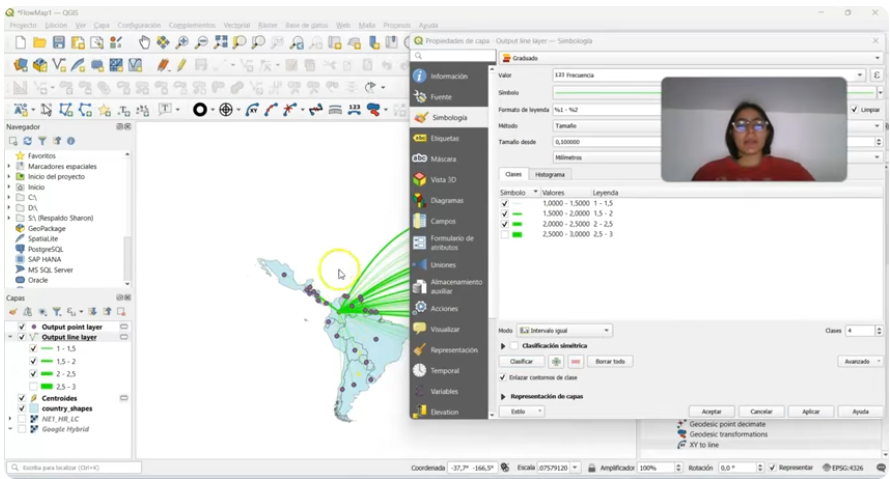The width and height of the screenshot is (890, 479).
Task: Open the Complementos menu
Action: tap(192, 25)
